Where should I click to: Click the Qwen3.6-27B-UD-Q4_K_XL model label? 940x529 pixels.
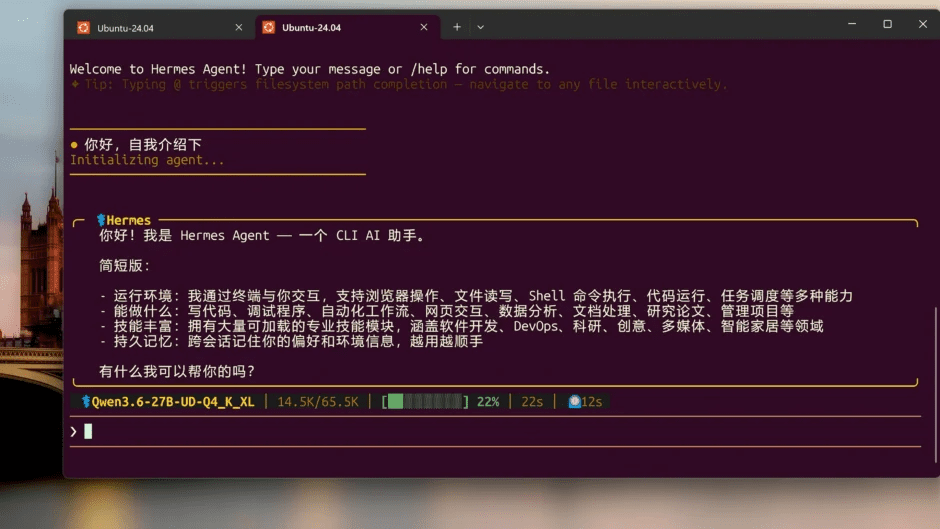point(173,401)
